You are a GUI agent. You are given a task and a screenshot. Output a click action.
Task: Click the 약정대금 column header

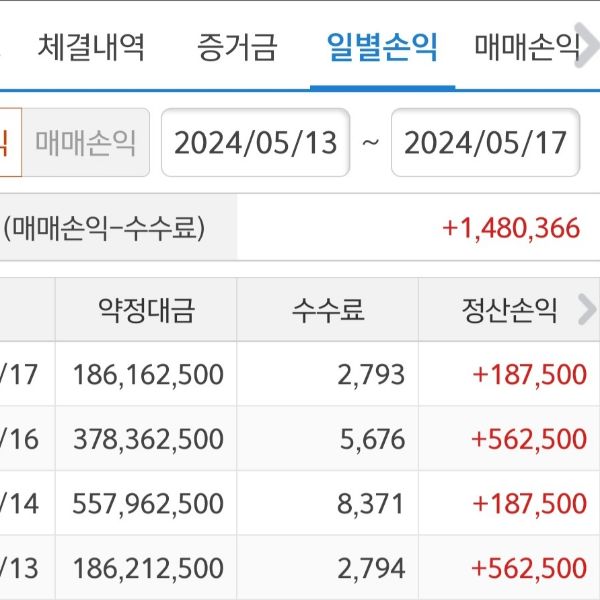[146, 310]
